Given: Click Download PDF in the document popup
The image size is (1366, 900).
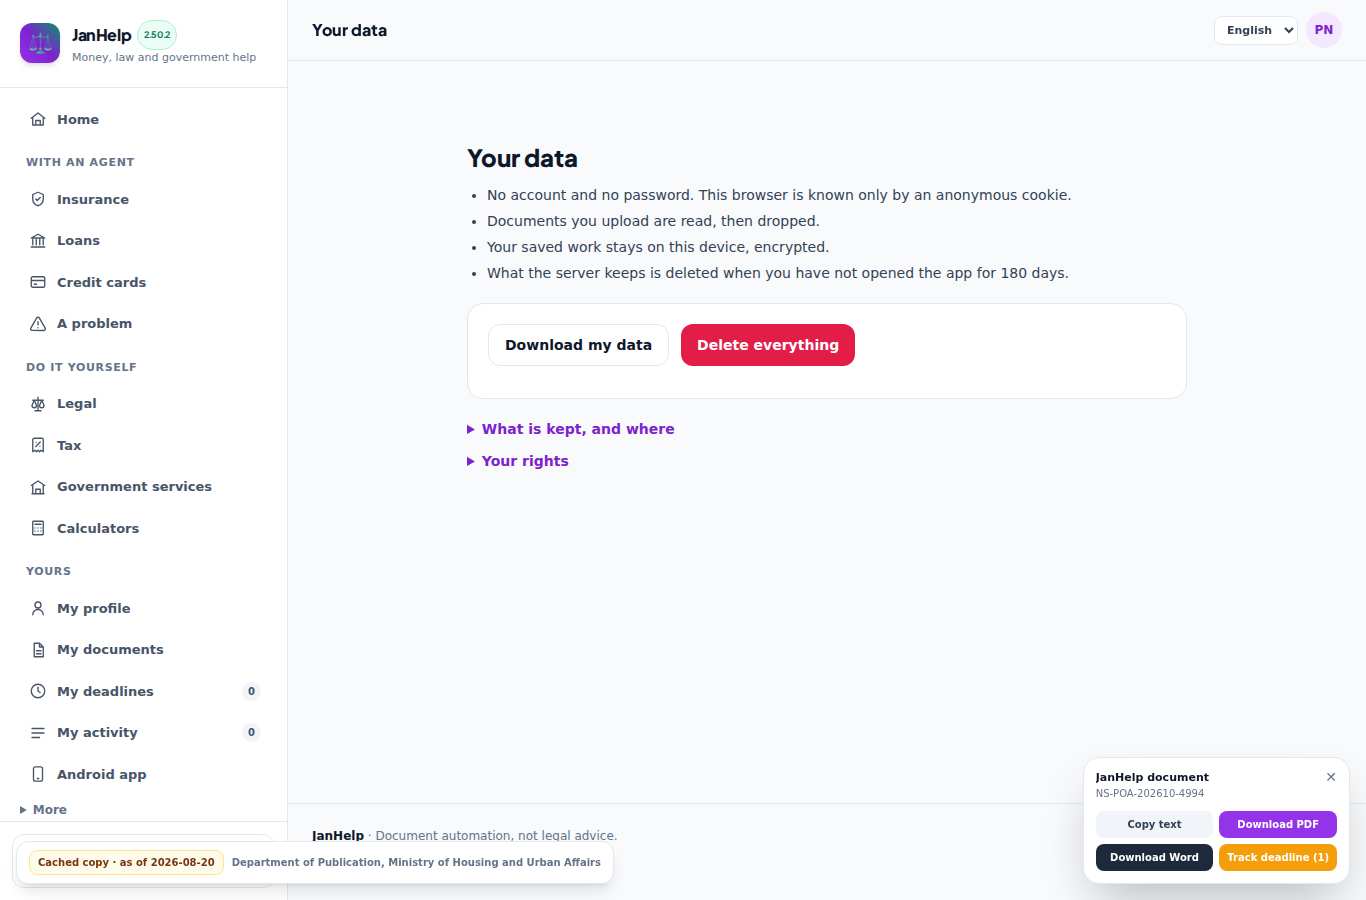Looking at the screenshot, I should coord(1278,824).
